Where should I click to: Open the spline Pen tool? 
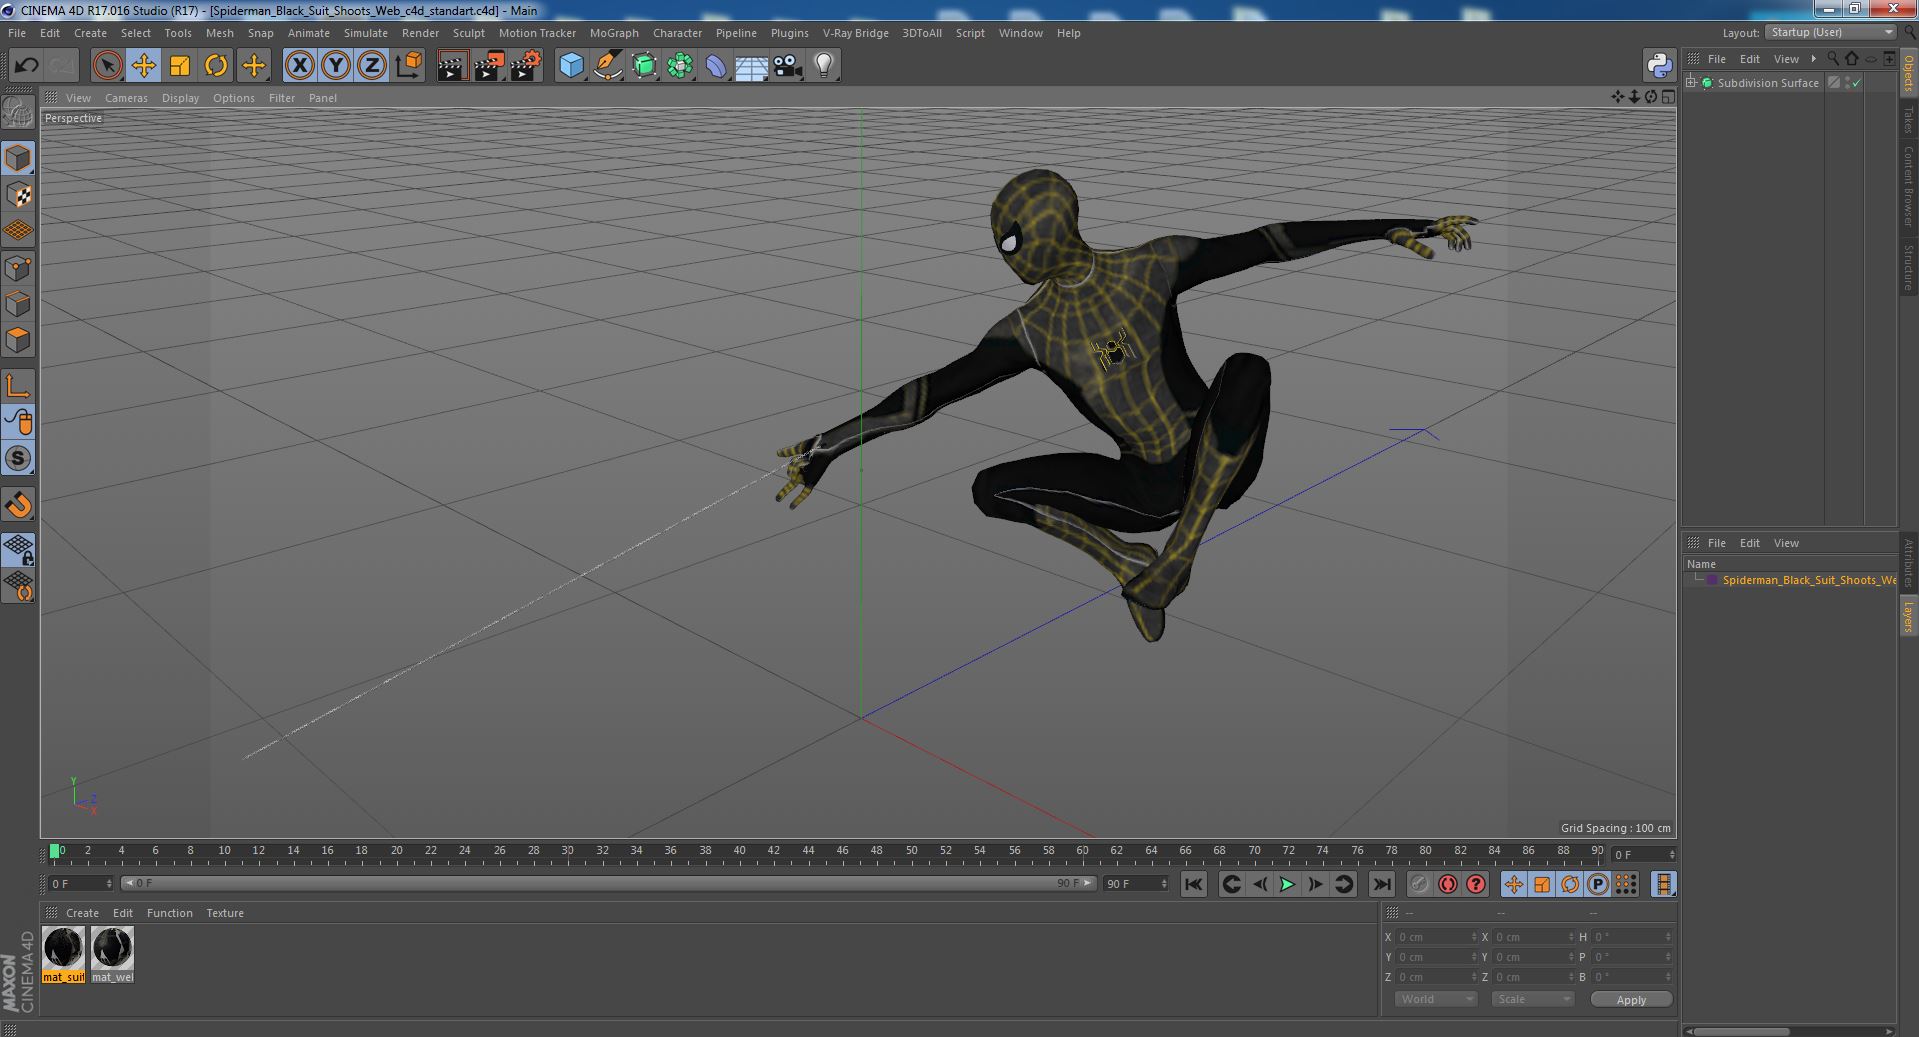tap(607, 66)
